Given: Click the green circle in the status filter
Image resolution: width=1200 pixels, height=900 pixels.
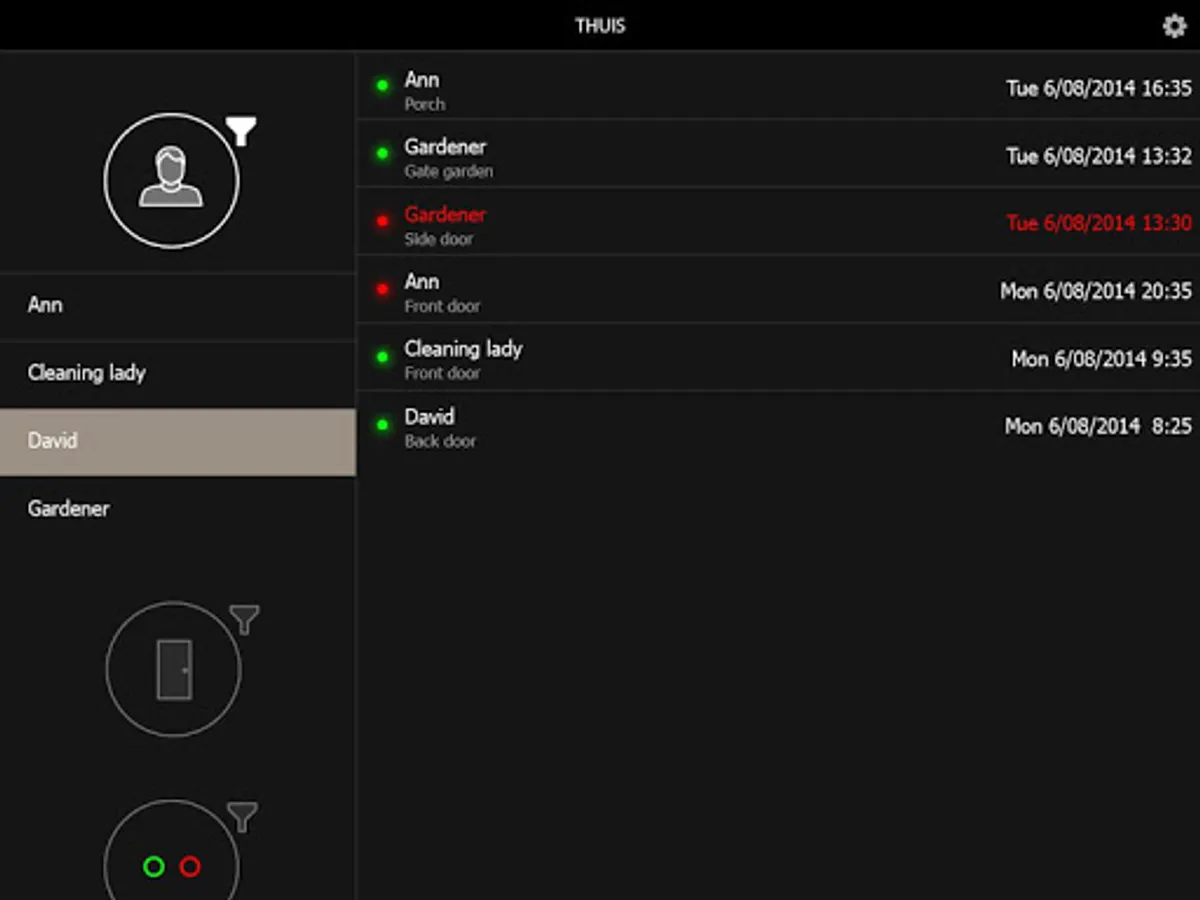Looking at the screenshot, I should (x=154, y=866).
